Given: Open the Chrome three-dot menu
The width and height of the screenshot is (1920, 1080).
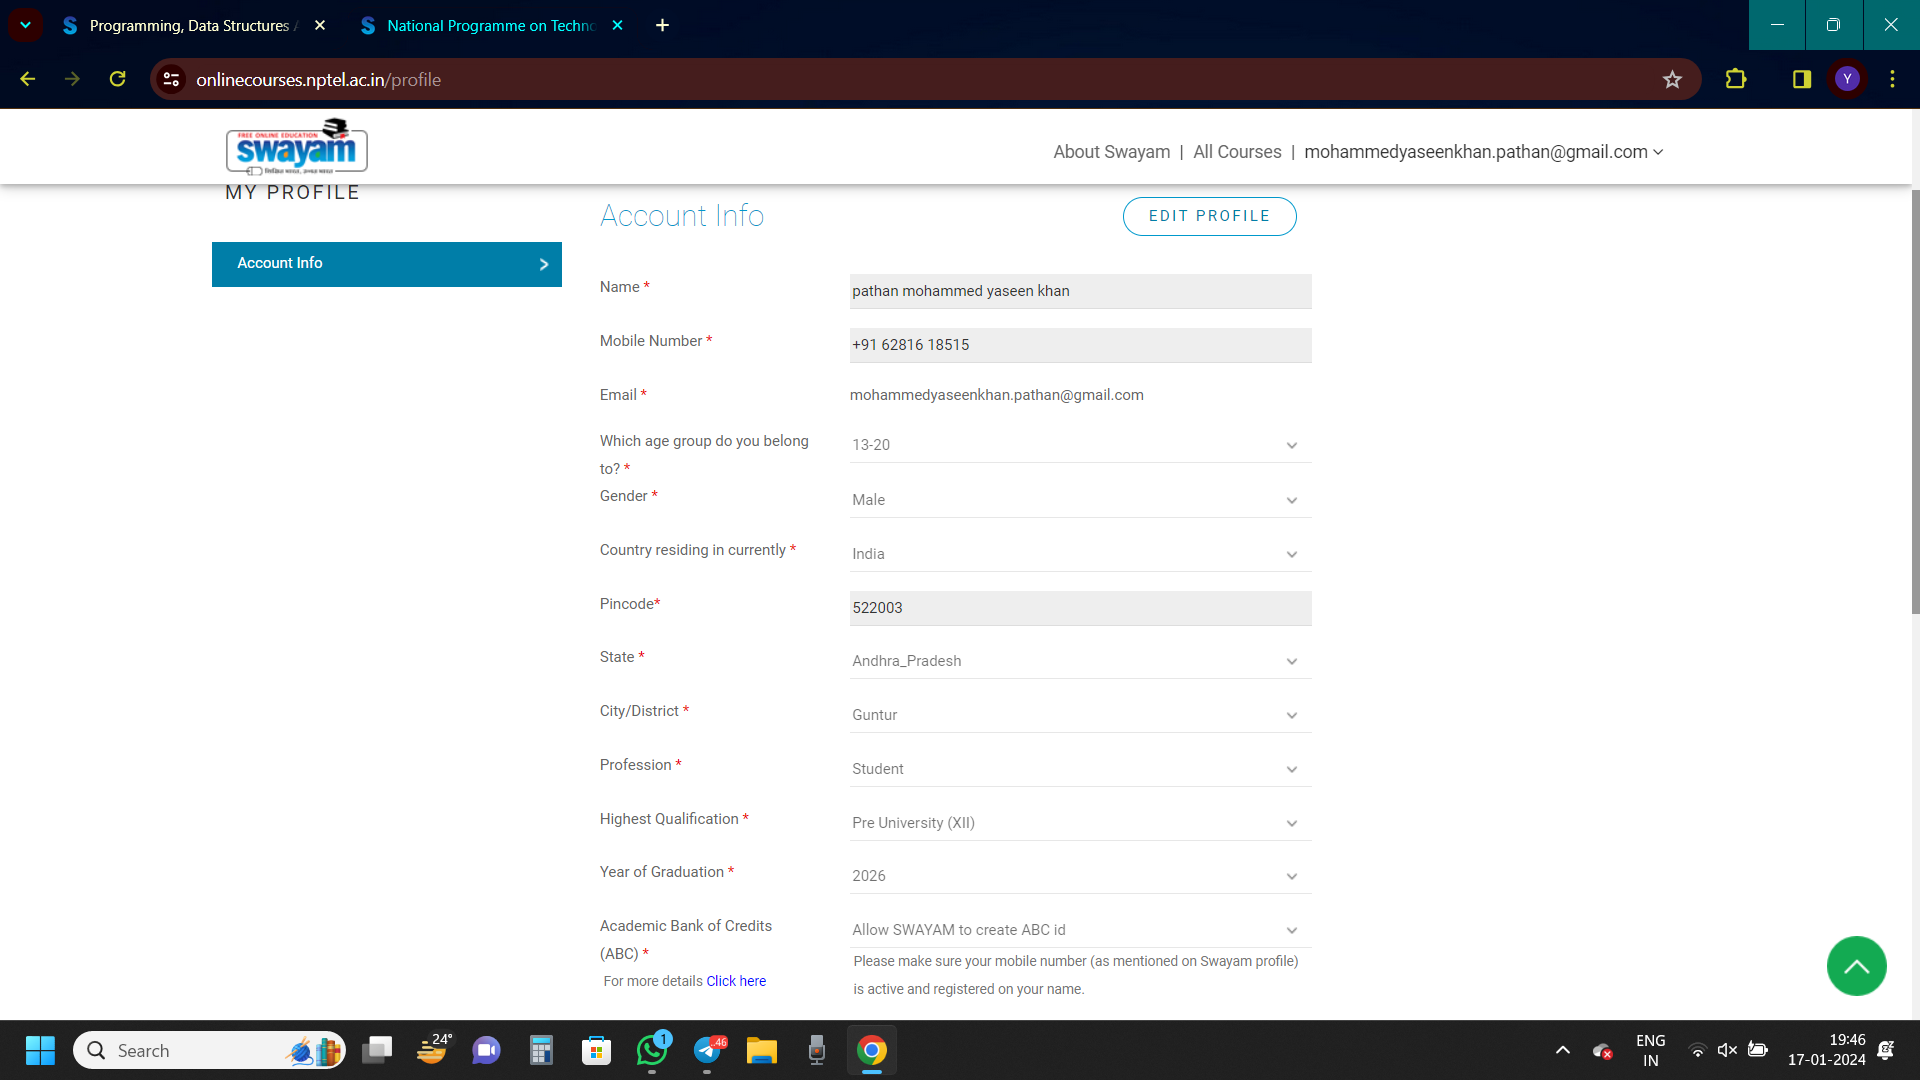Looking at the screenshot, I should click(x=1892, y=79).
